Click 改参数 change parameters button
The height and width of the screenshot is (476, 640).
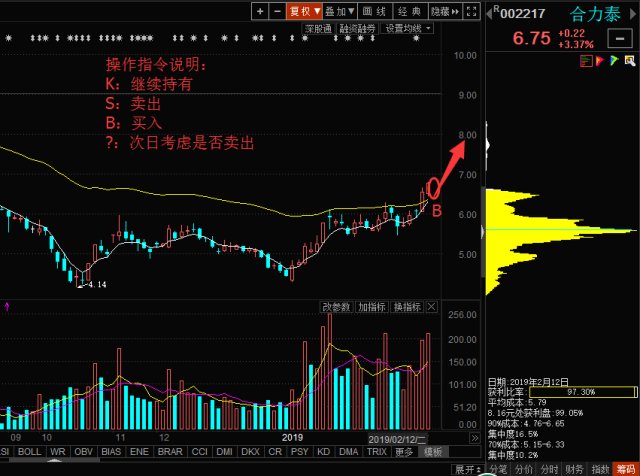pos(336,307)
